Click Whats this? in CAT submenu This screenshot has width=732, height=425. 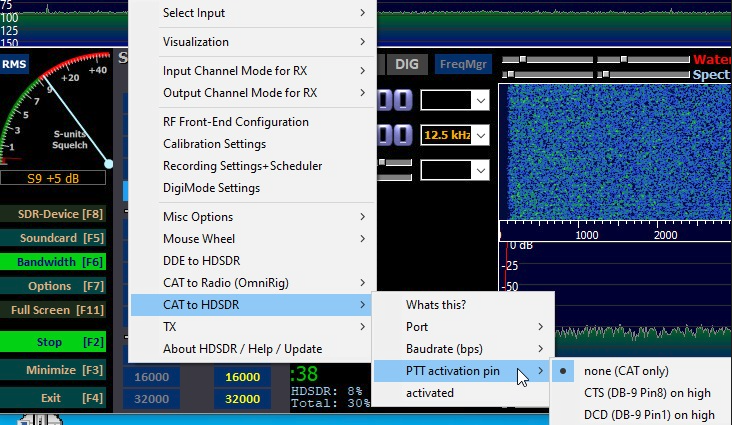pyautogui.click(x=463, y=305)
